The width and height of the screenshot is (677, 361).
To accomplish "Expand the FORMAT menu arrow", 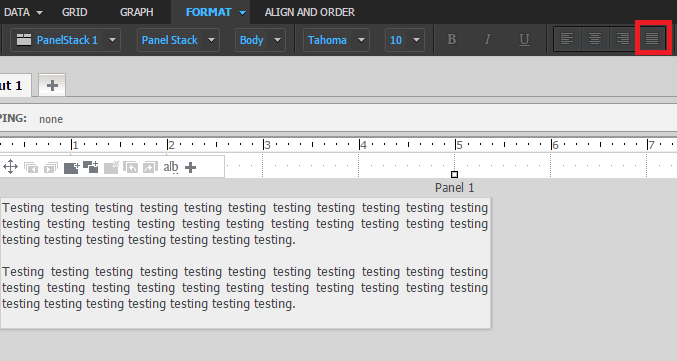I will 243,13.
